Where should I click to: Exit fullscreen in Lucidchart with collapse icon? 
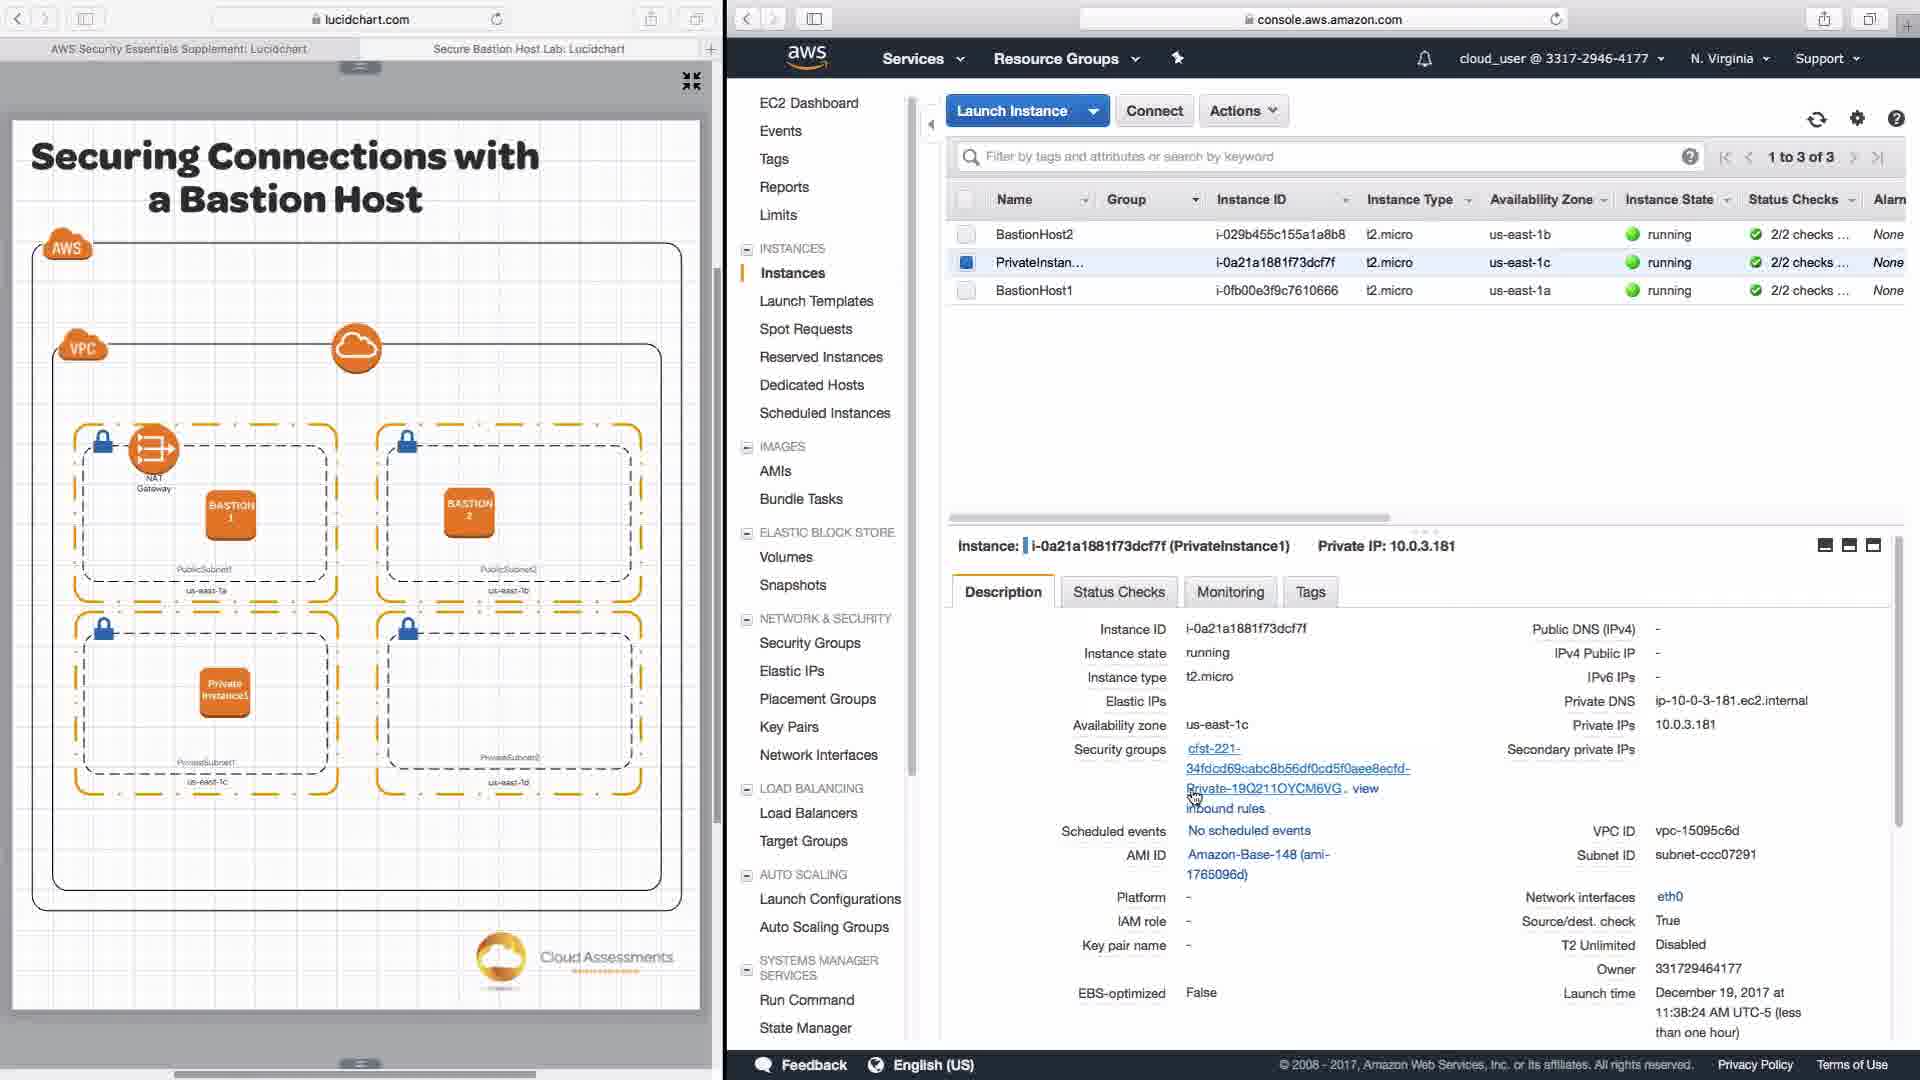tap(691, 81)
